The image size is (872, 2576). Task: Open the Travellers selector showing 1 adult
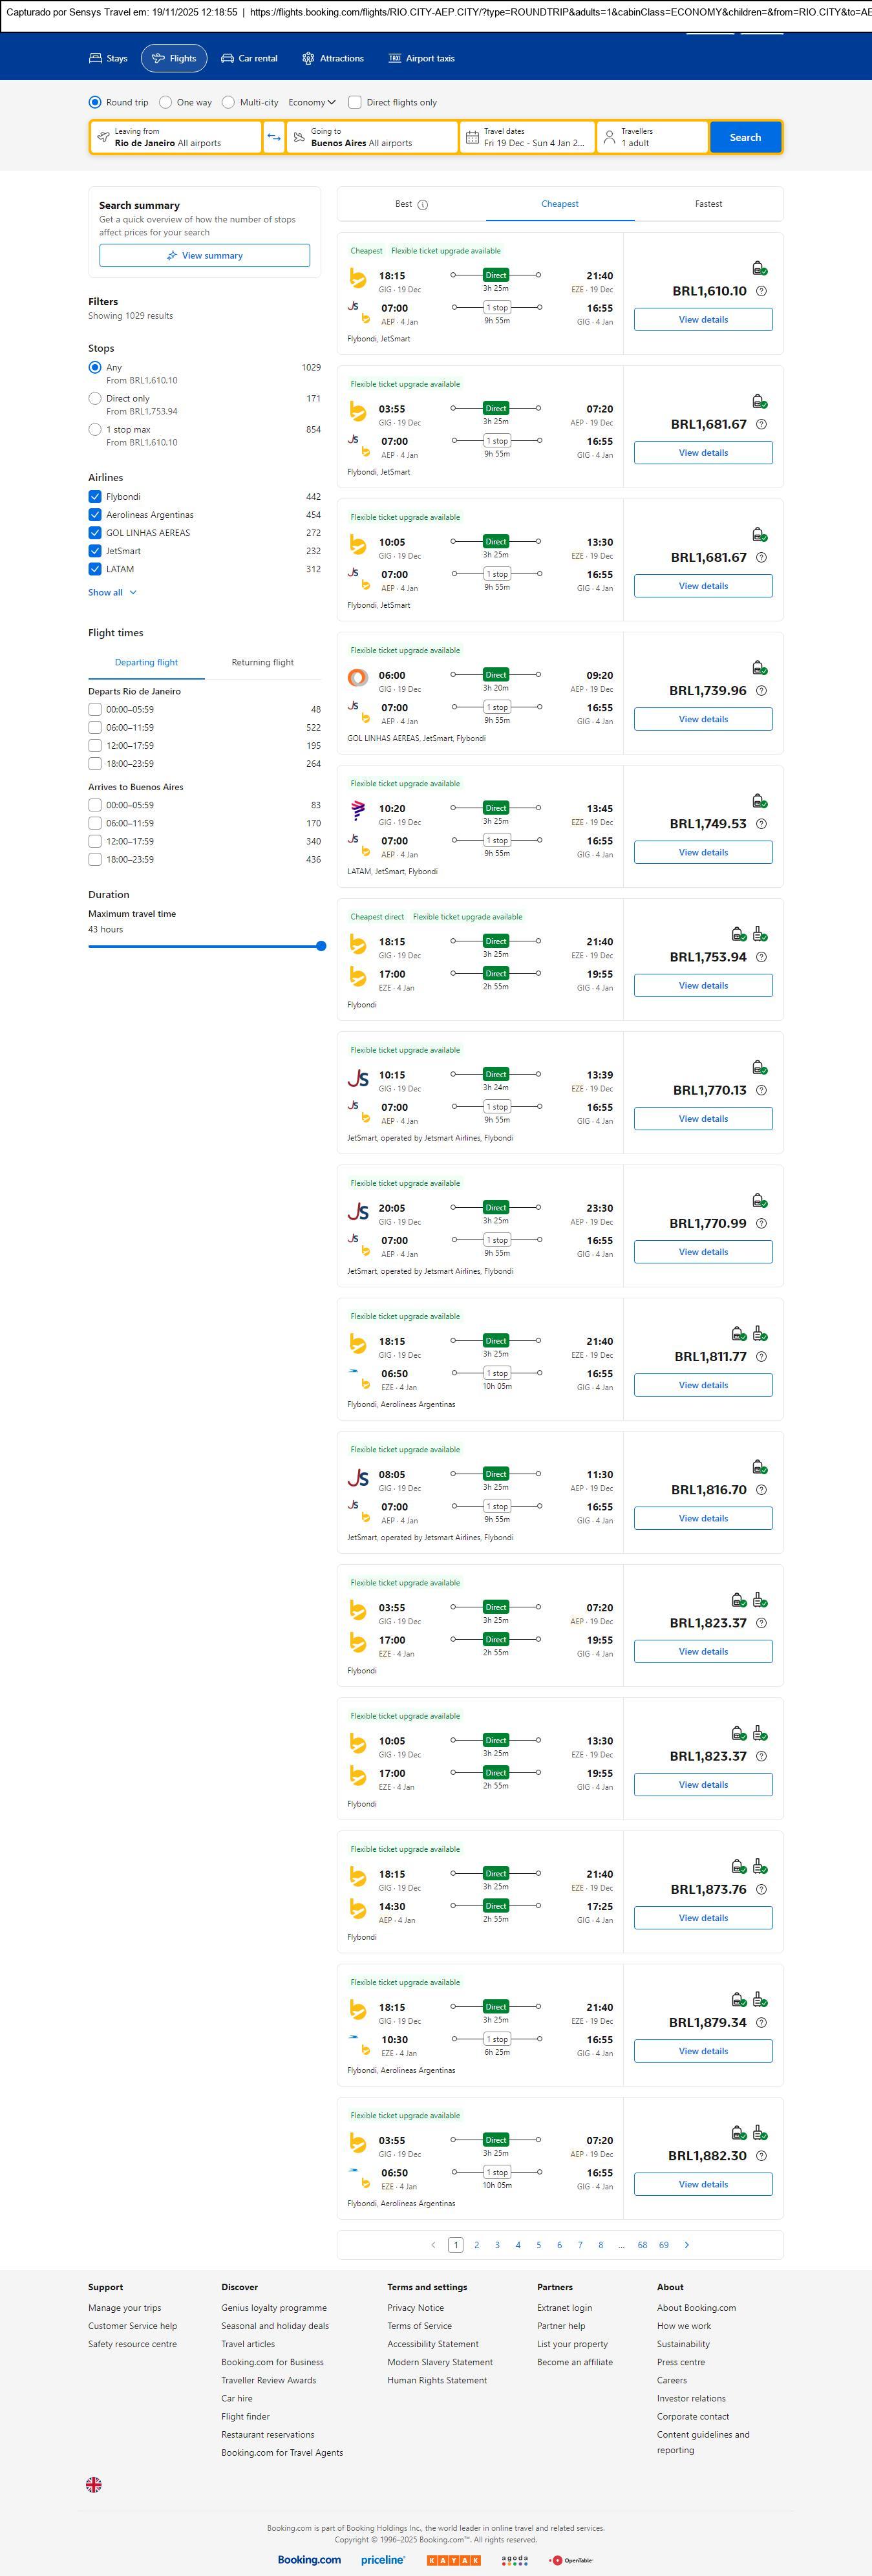coord(652,137)
